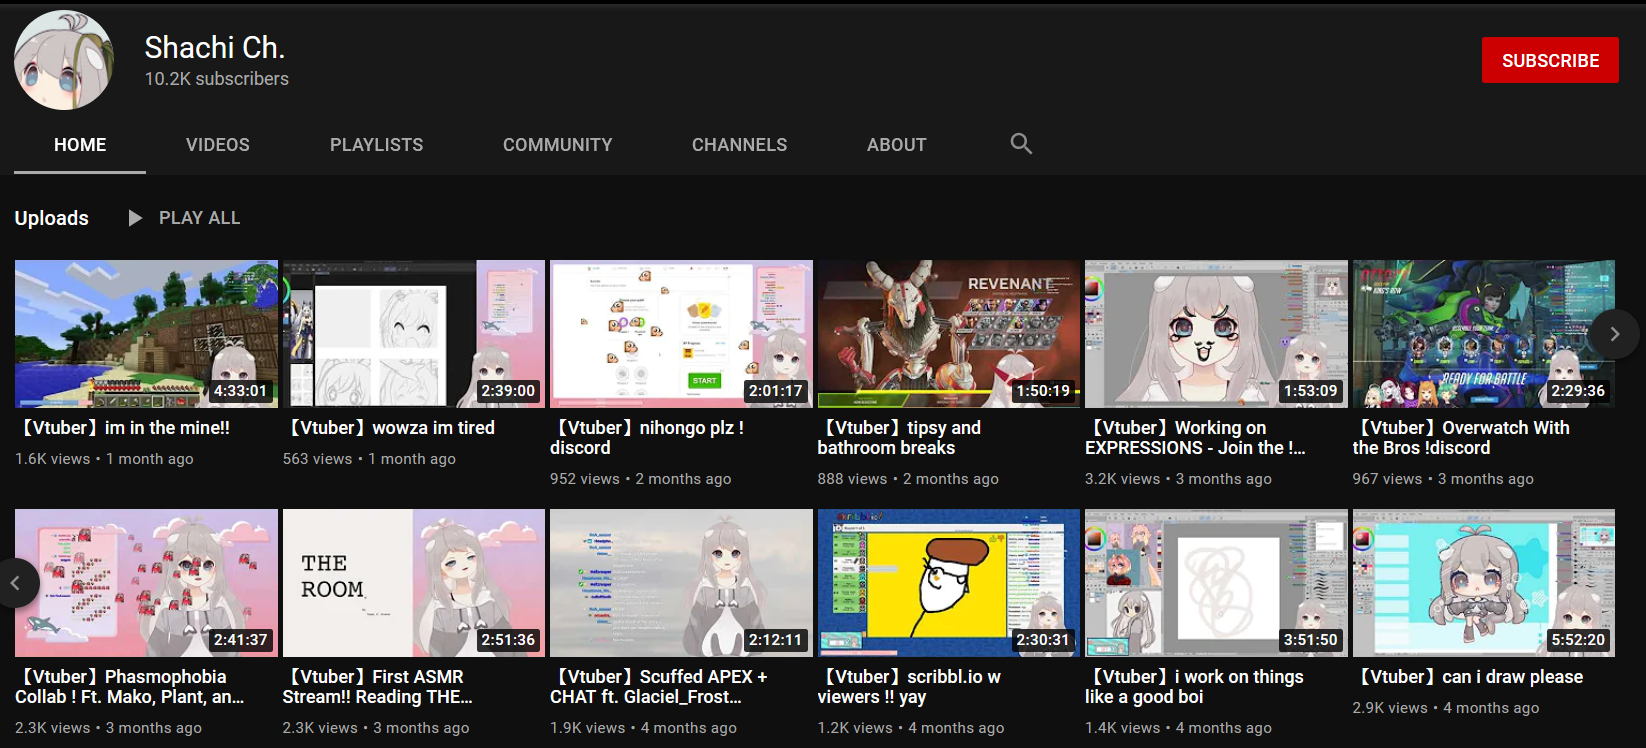
Task: Go to the Community tab
Action: click(x=557, y=145)
